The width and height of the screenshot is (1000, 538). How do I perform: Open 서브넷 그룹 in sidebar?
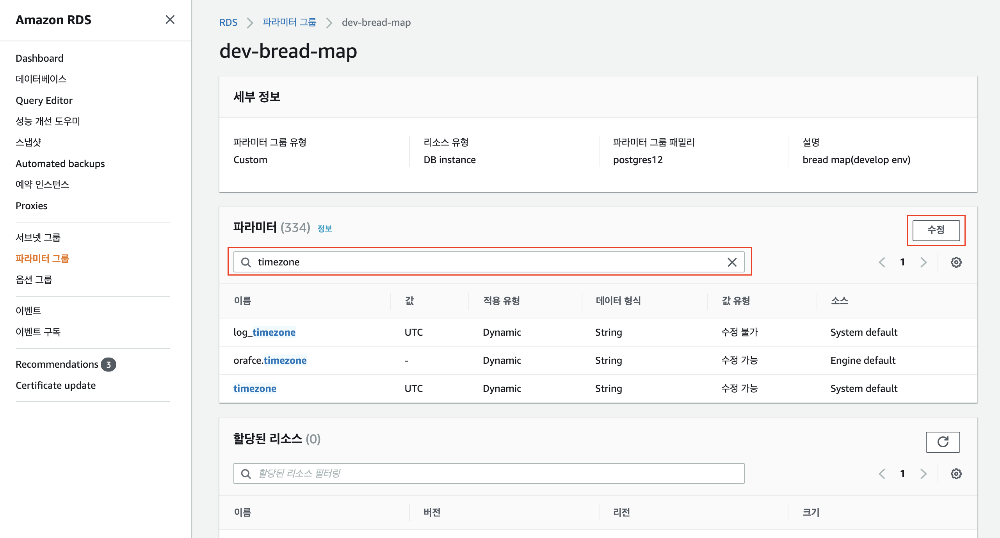click(38, 237)
